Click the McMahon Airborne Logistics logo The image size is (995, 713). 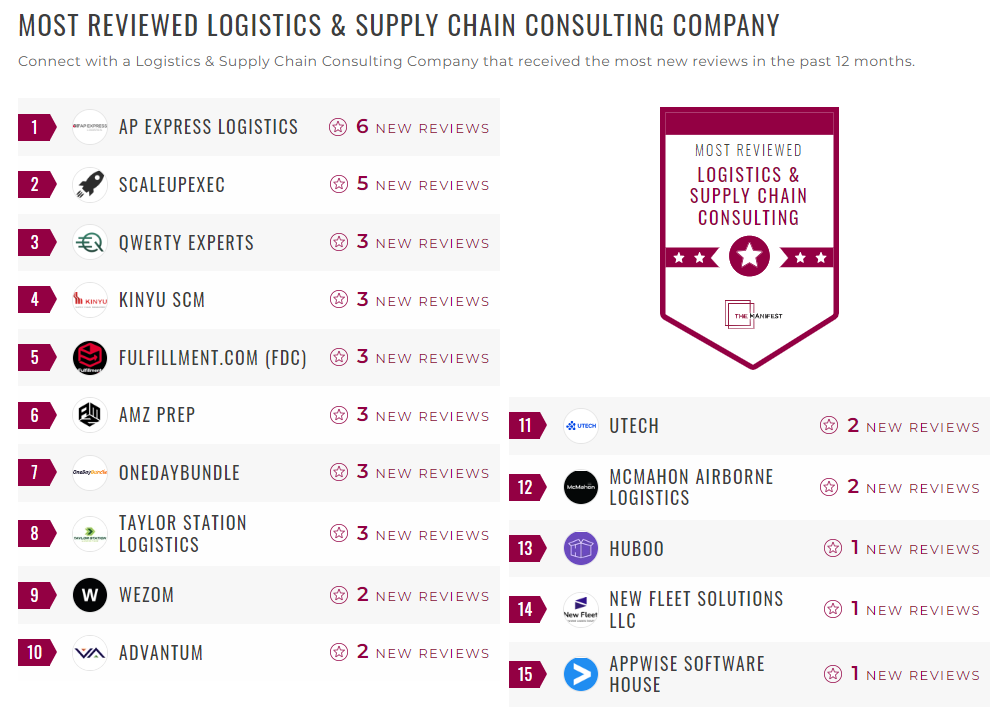tap(580, 487)
